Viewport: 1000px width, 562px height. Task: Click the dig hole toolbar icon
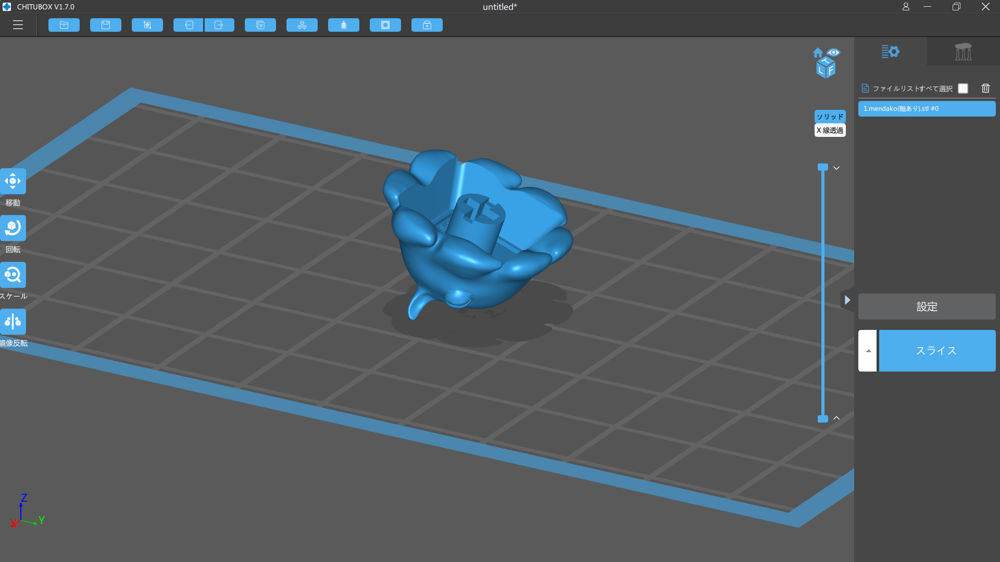385,25
